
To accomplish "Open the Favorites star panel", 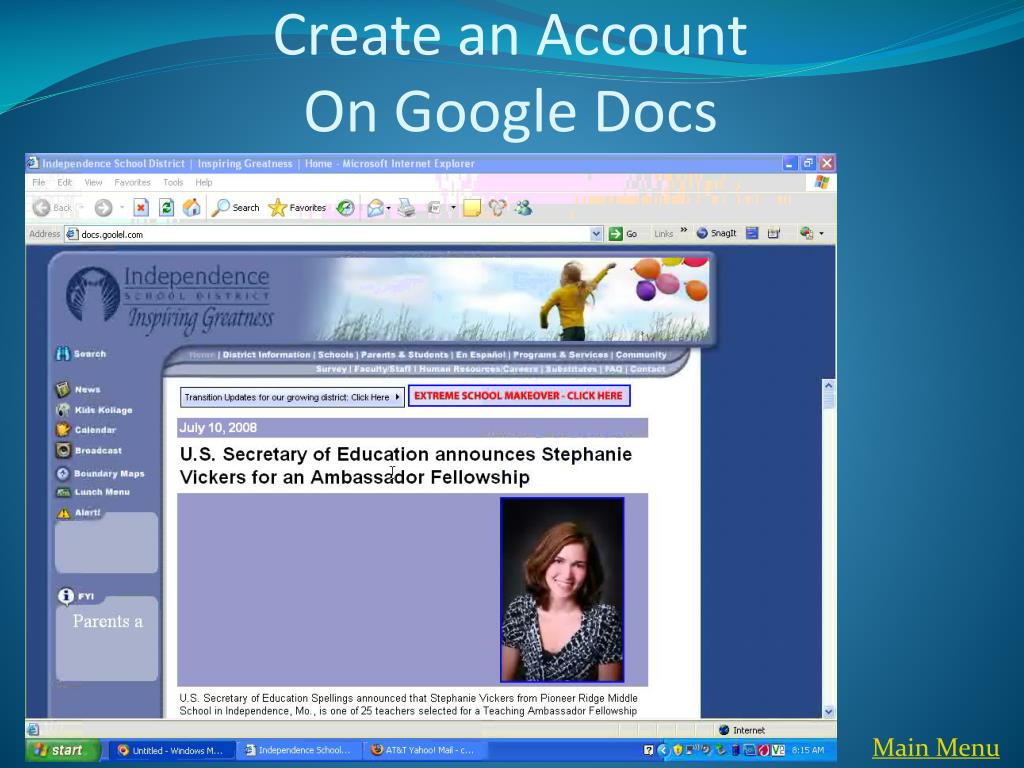I will [x=297, y=208].
